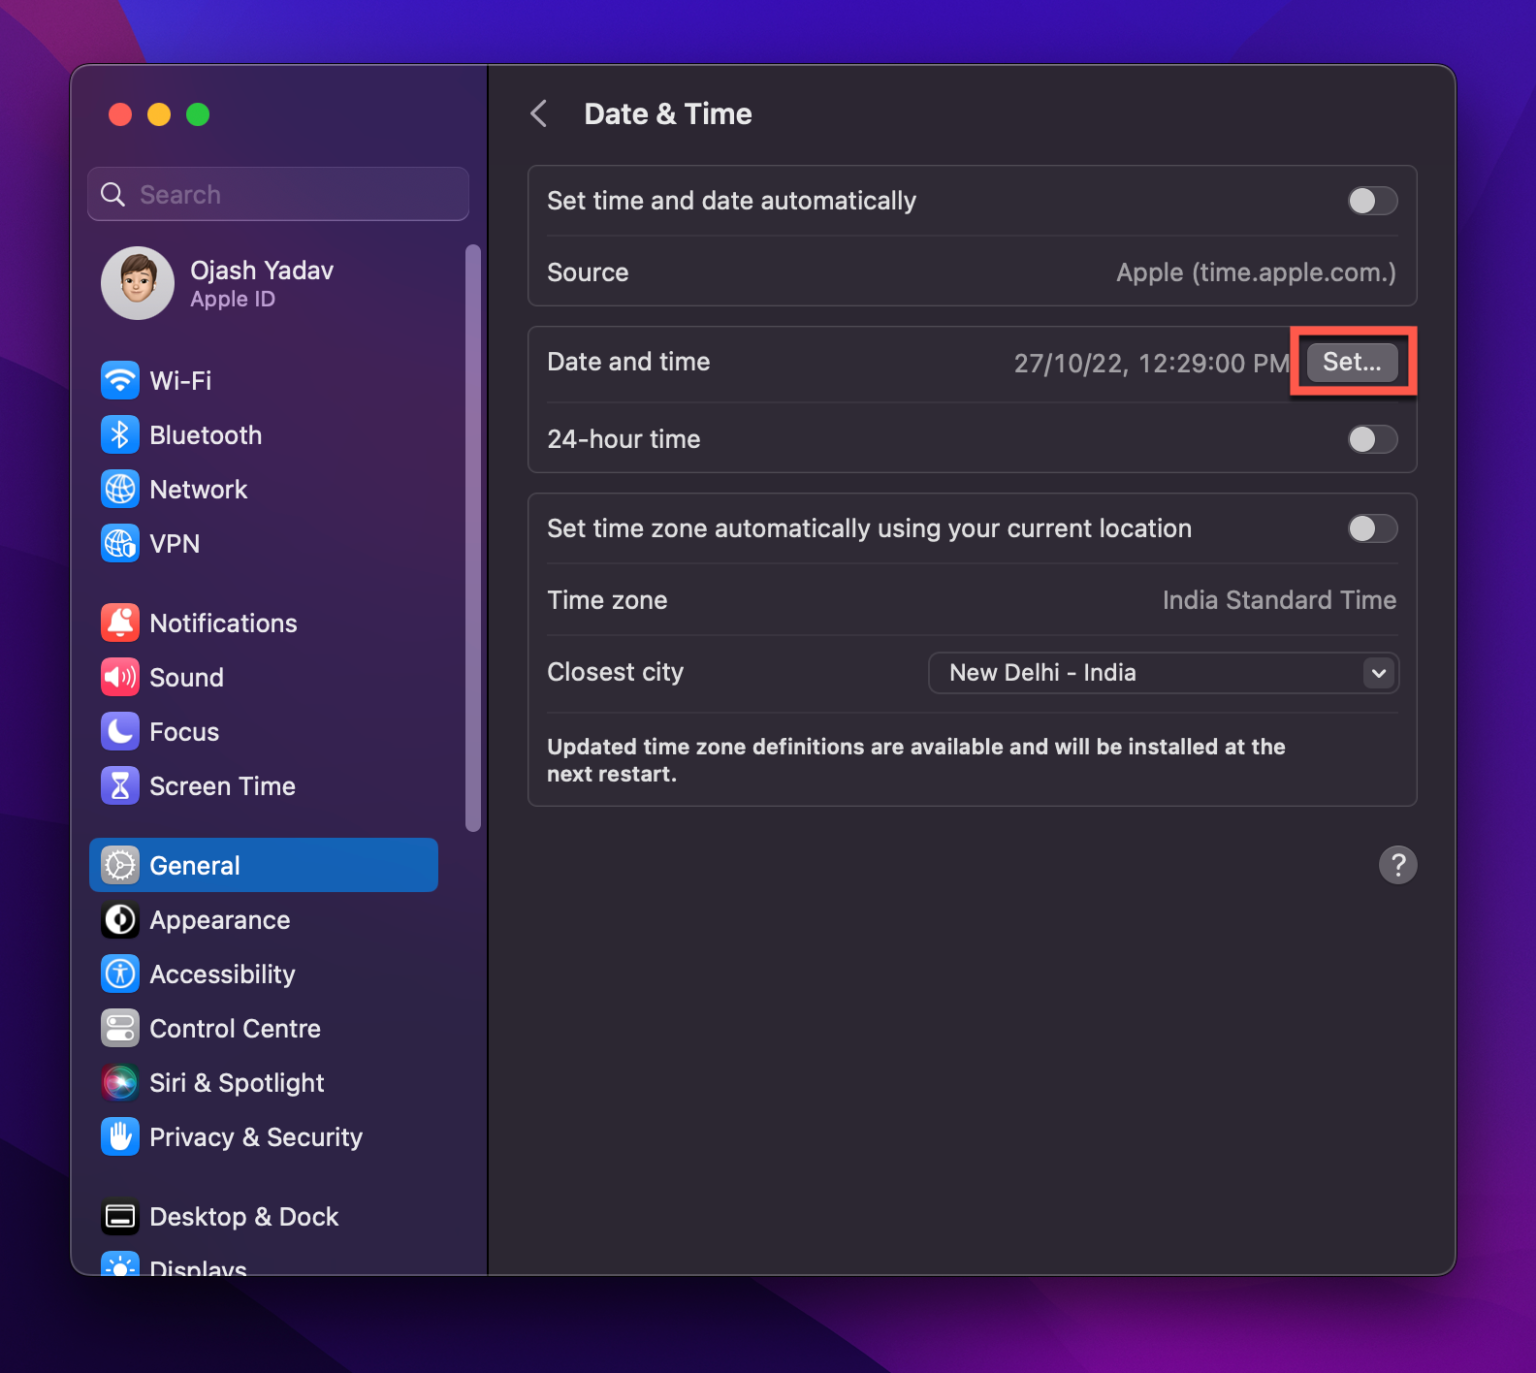
Task: Open Privacy & Security hand icon
Action: (x=120, y=1137)
